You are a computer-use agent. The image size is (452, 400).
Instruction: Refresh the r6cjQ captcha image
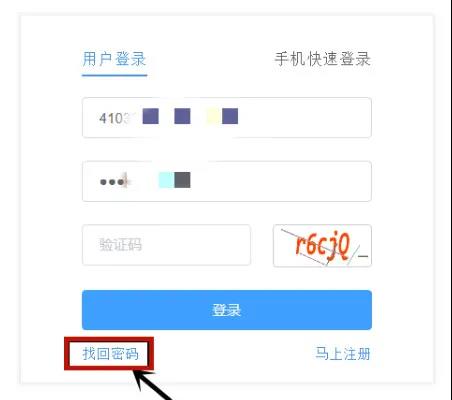322,246
